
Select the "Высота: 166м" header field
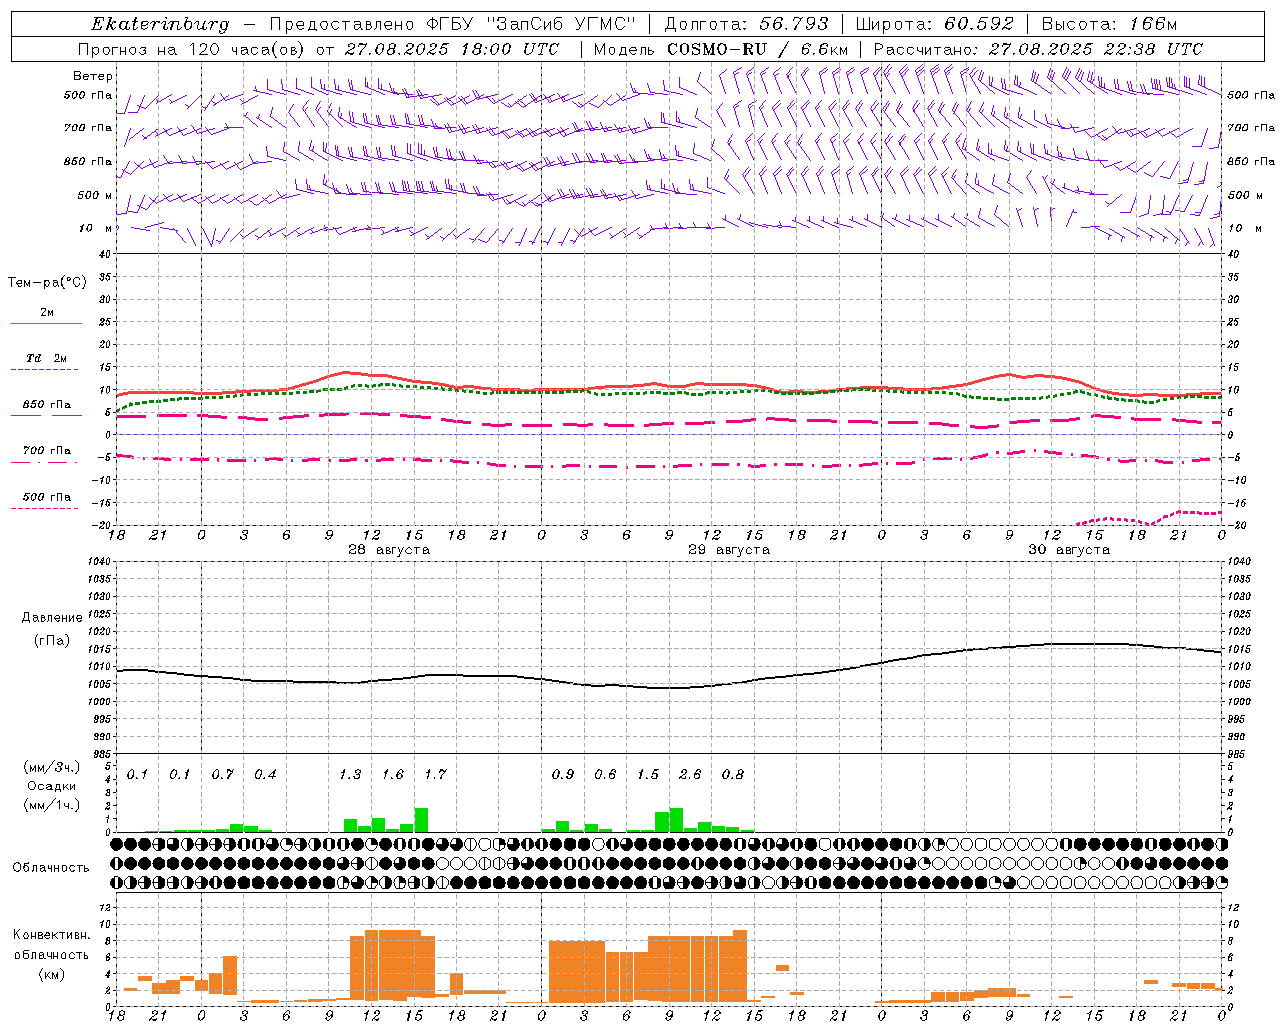pos(1109,24)
